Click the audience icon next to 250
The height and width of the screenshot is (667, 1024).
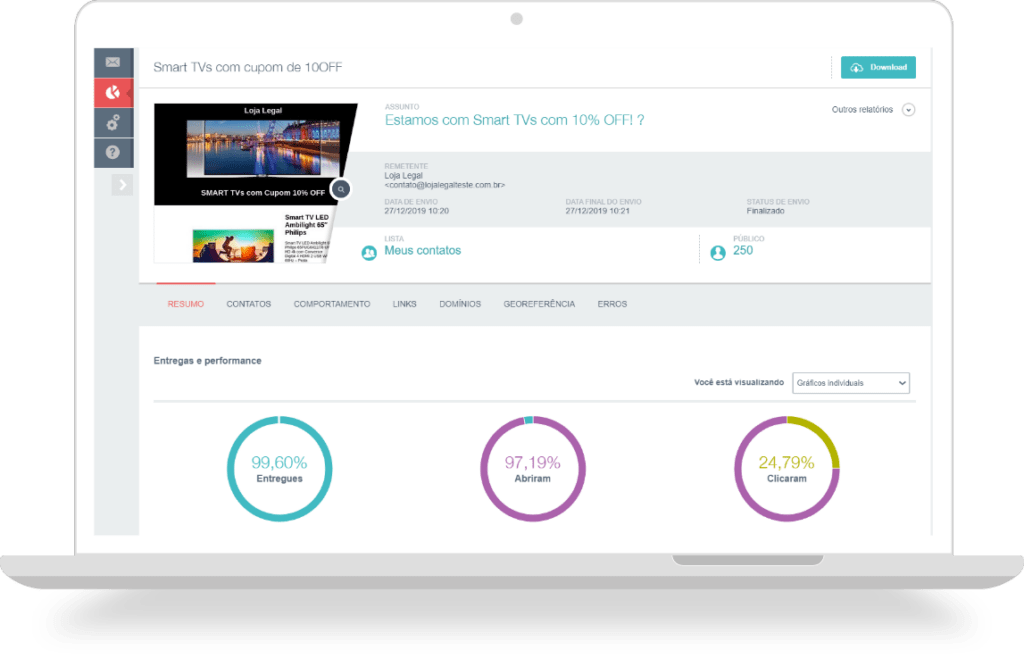[x=718, y=253]
